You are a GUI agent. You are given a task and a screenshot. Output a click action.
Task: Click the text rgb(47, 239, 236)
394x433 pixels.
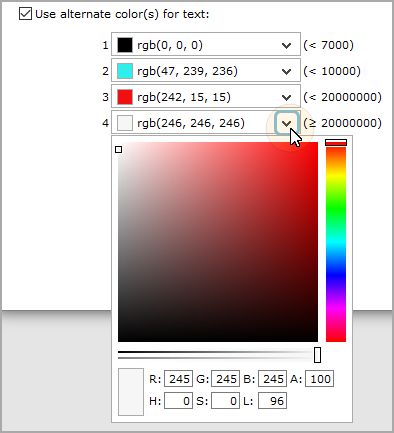click(187, 71)
